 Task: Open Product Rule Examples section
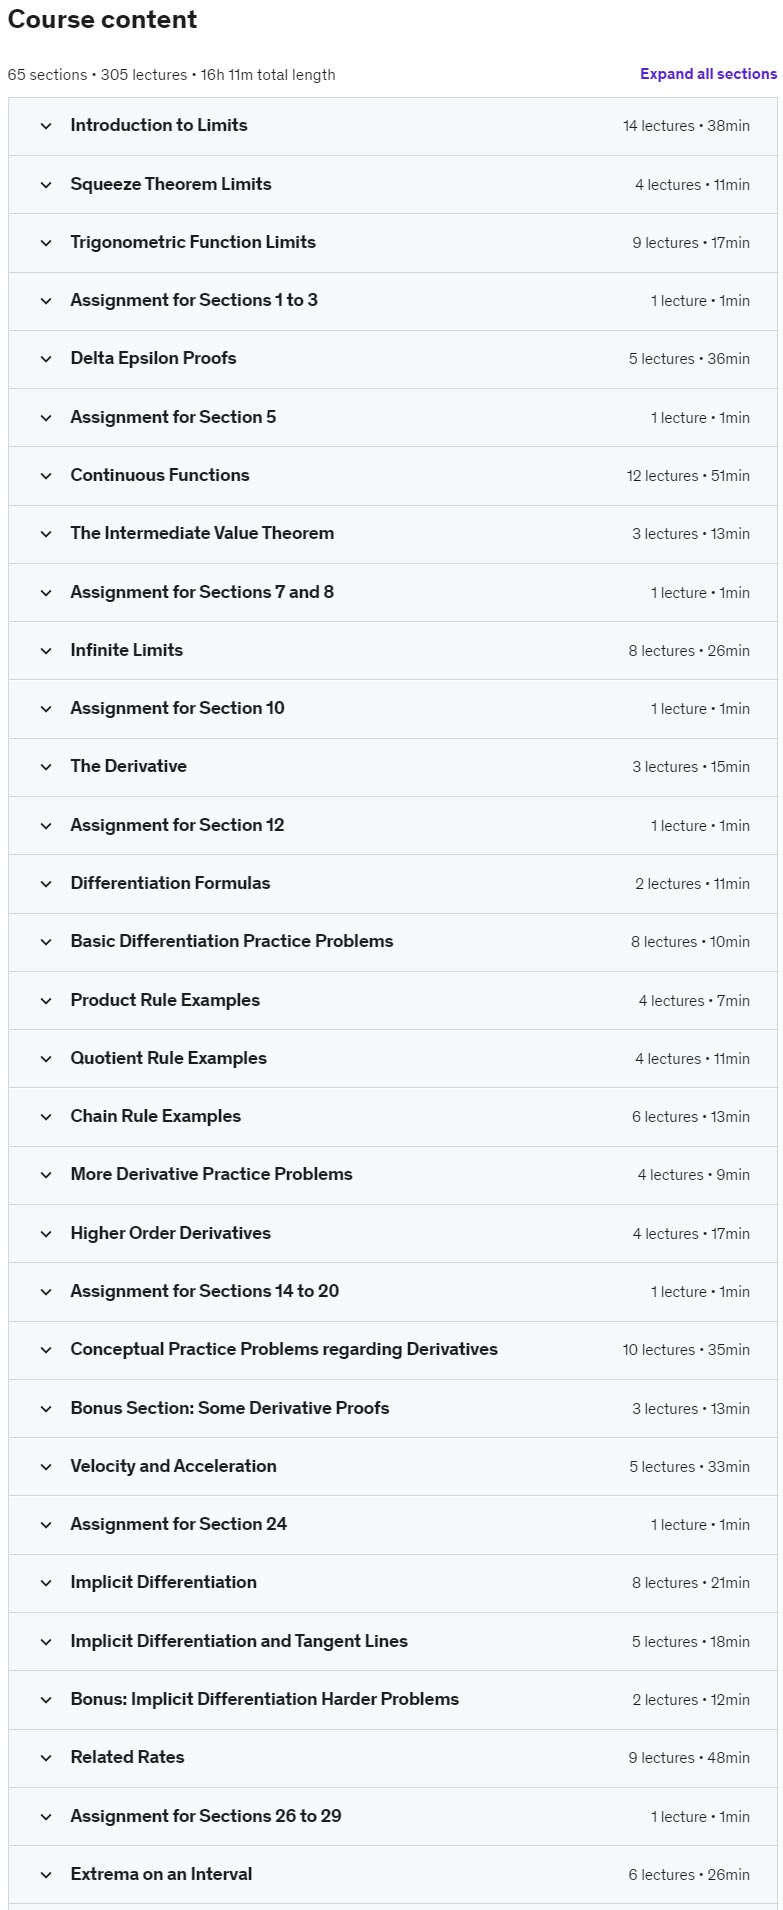165,1000
